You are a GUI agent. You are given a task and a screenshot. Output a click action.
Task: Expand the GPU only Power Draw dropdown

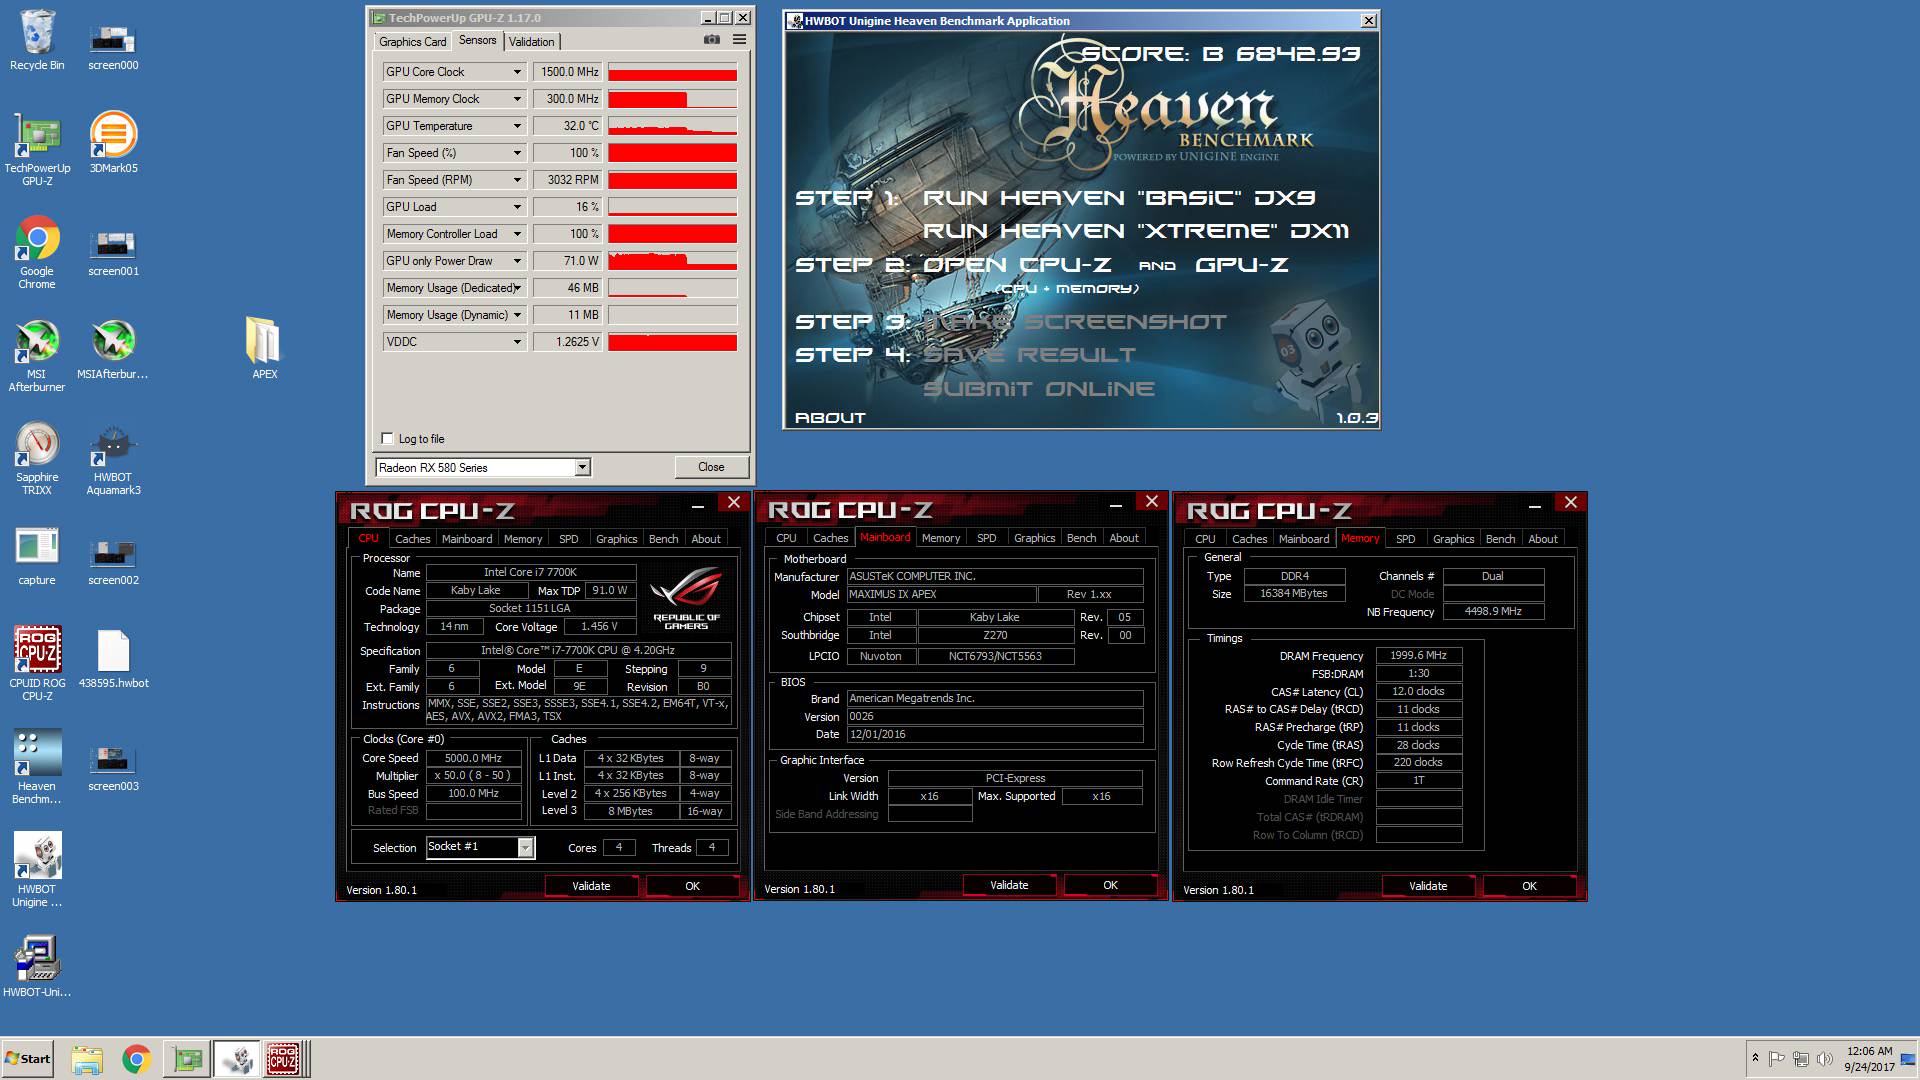(517, 261)
